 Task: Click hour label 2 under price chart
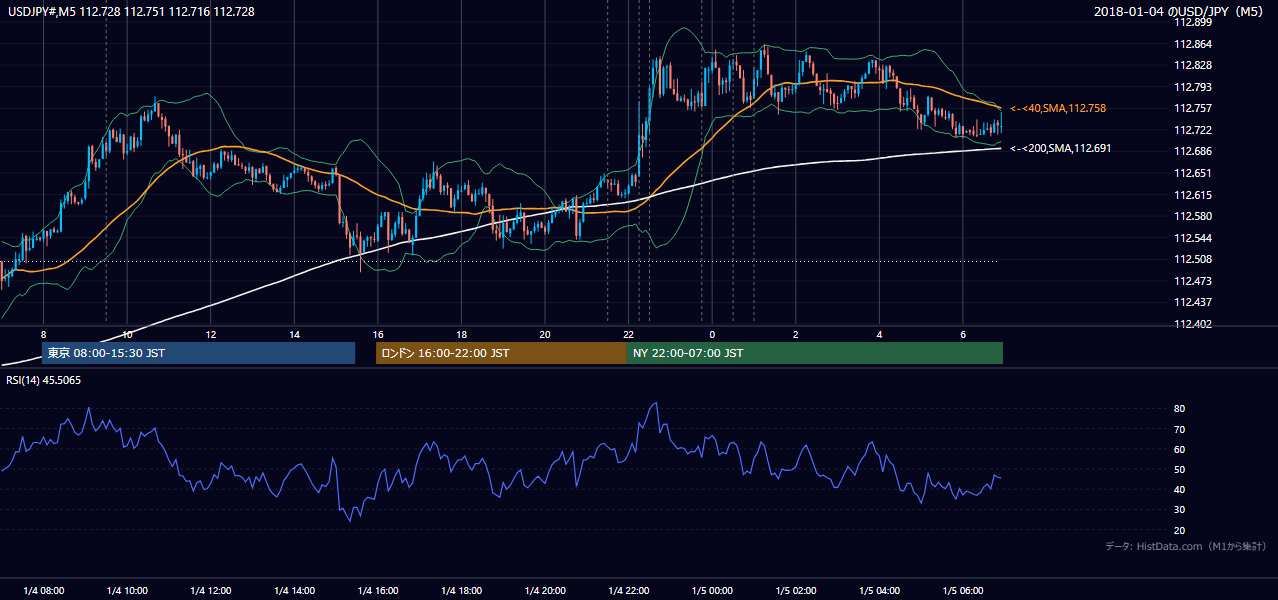pos(796,334)
